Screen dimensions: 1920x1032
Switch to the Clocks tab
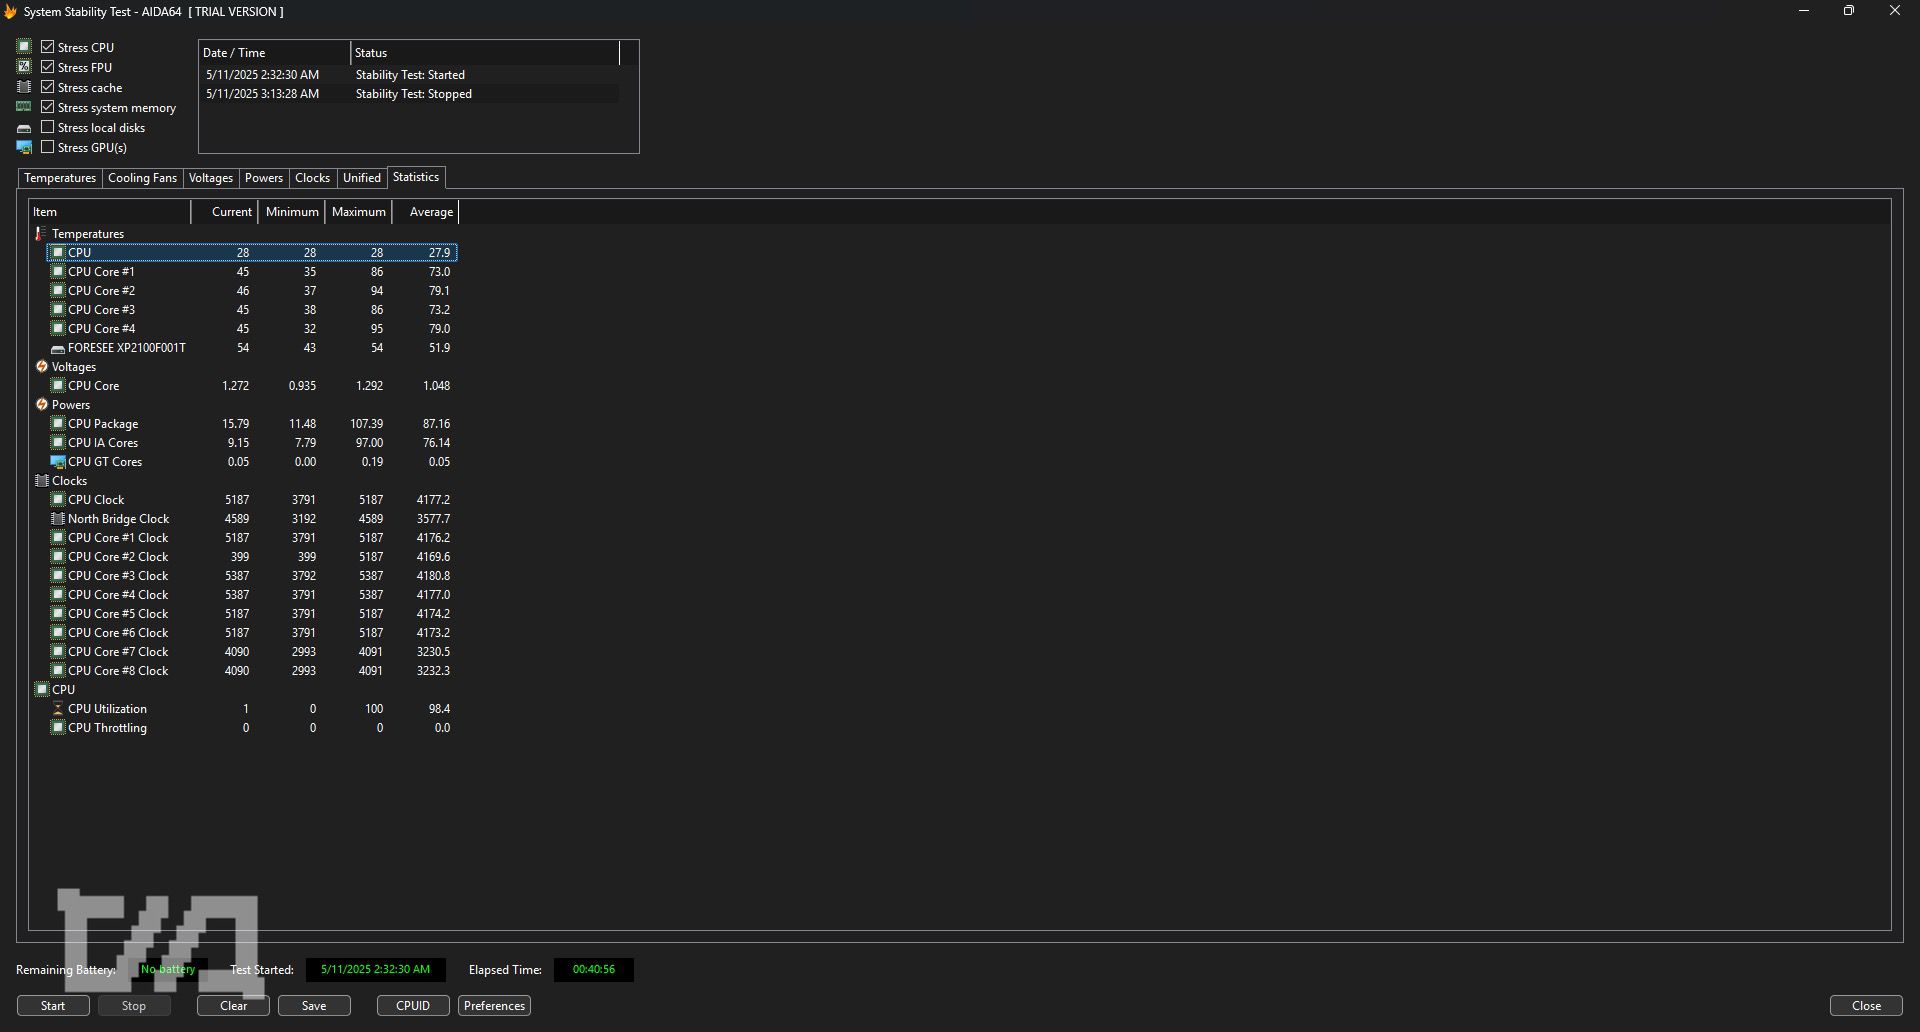click(x=313, y=178)
